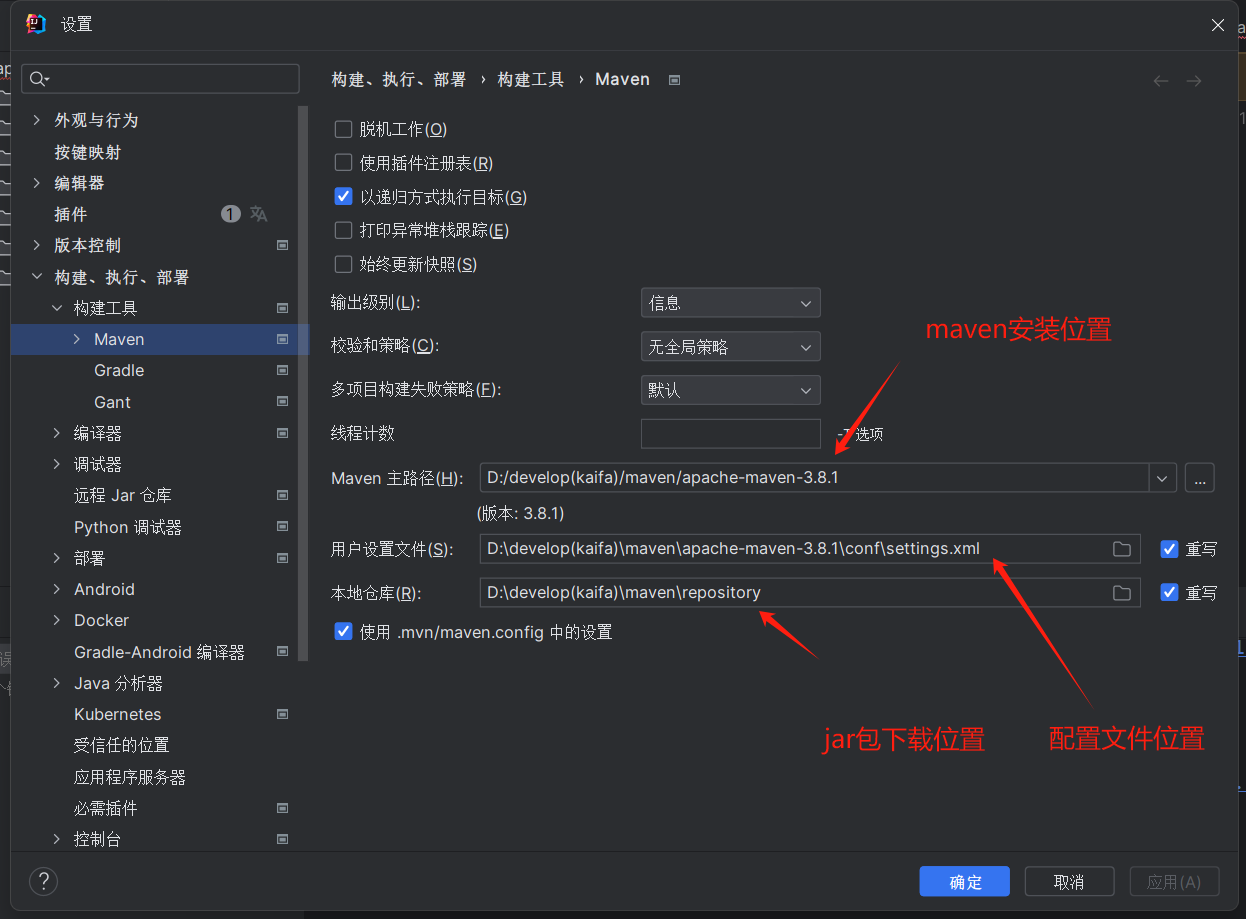Viewport: 1246px width, 919px height.
Task: Click 构建、执行、部署 breadcrumb link
Action: (x=399, y=79)
